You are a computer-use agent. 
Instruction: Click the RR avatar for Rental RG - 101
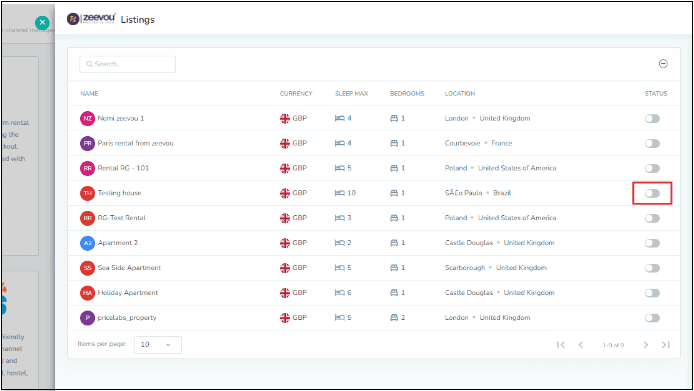[x=87, y=168]
